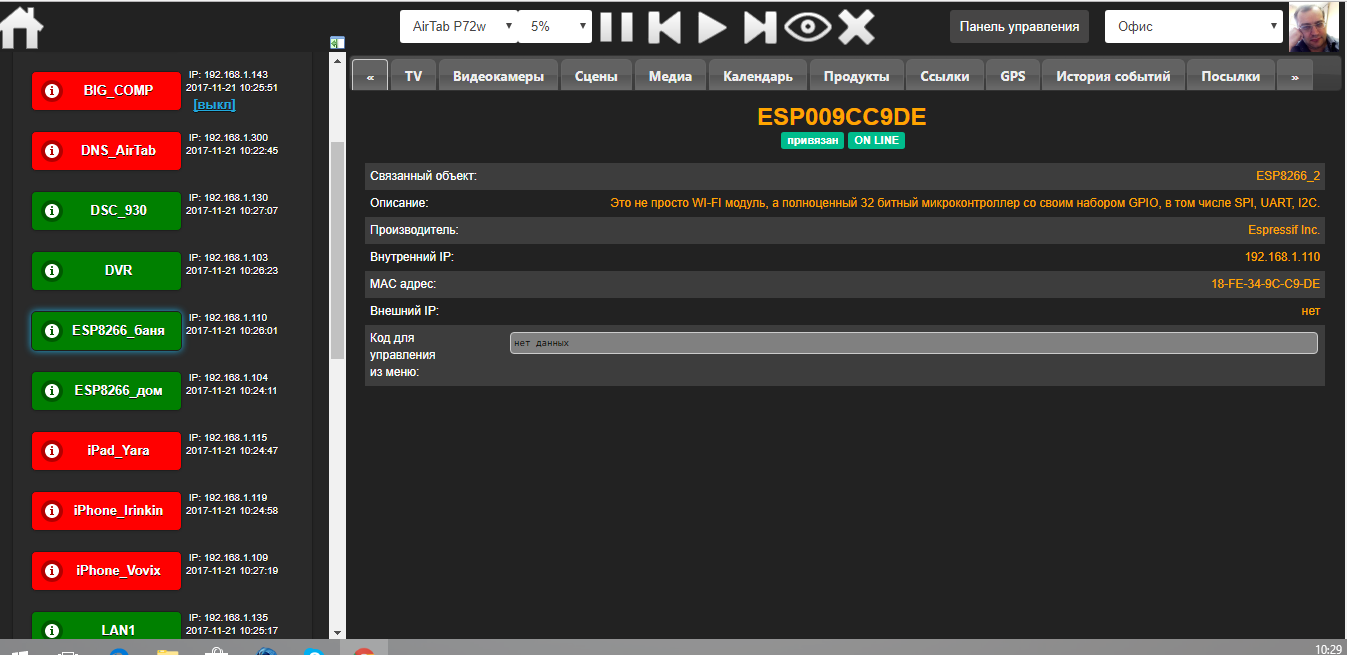The width and height of the screenshot is (1347, 655).
Task: Click the info icon on BIG_COMP
Action: (53, 90)
